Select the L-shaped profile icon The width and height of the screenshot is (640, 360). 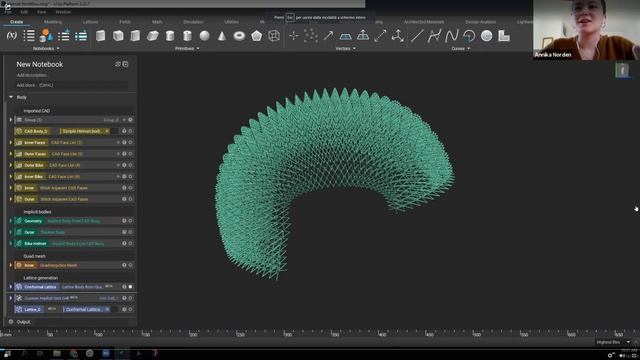tap(504, 36)
